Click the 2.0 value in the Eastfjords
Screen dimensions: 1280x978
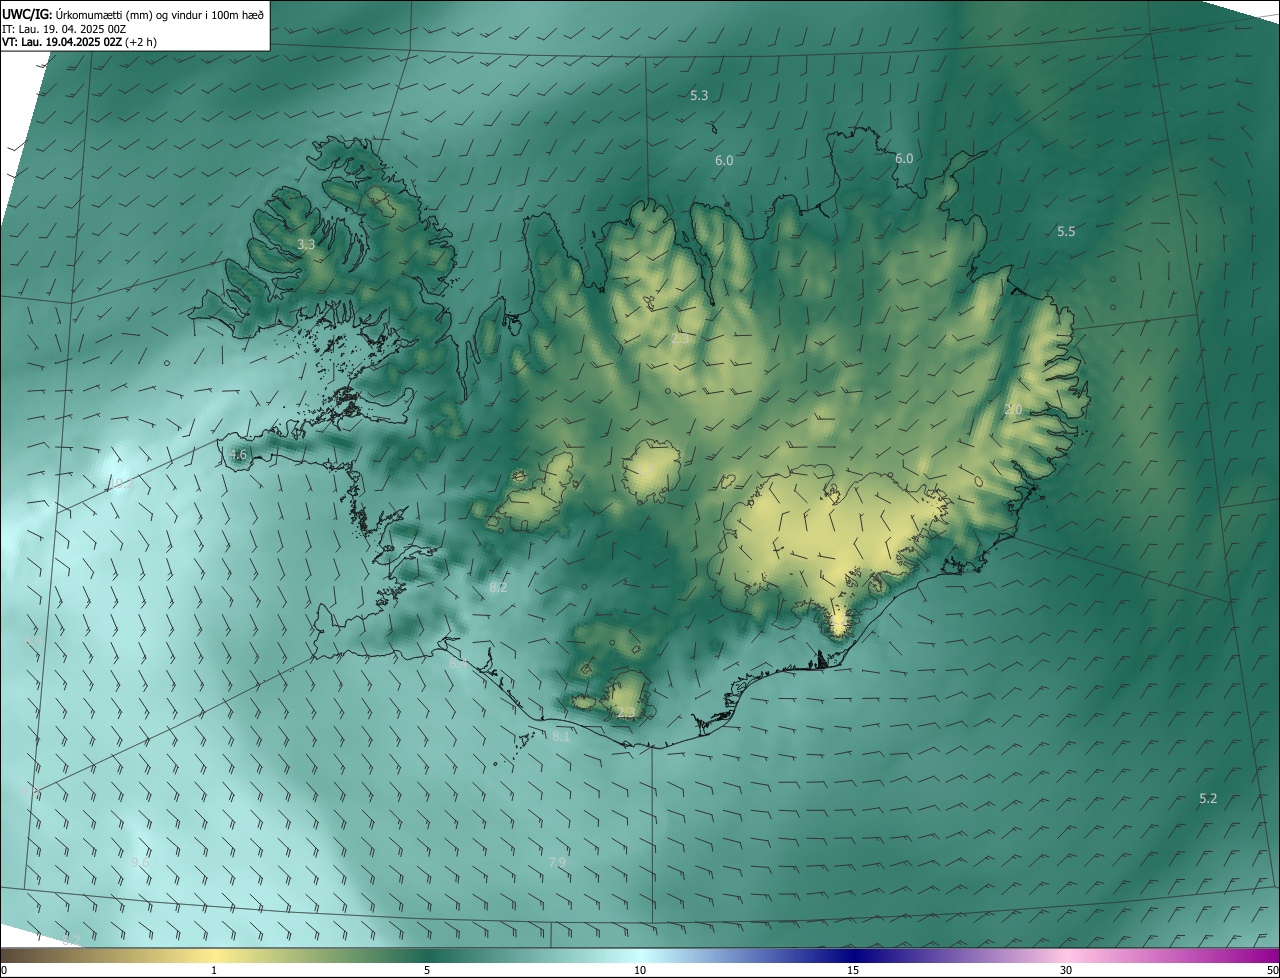[1013, 410]
